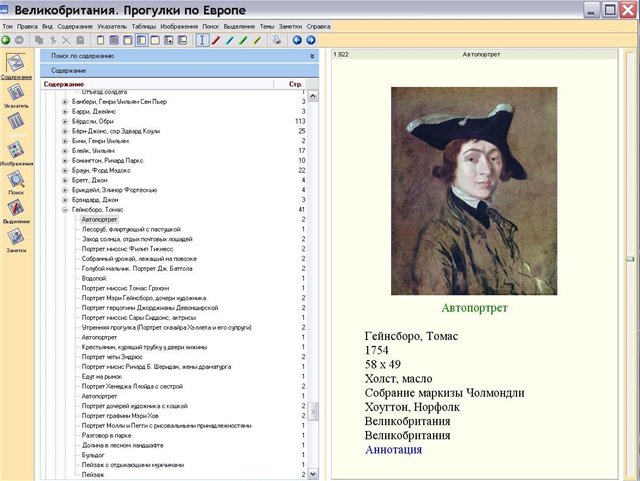Open the Заметки sidebar panel

(x=16, y=241)
